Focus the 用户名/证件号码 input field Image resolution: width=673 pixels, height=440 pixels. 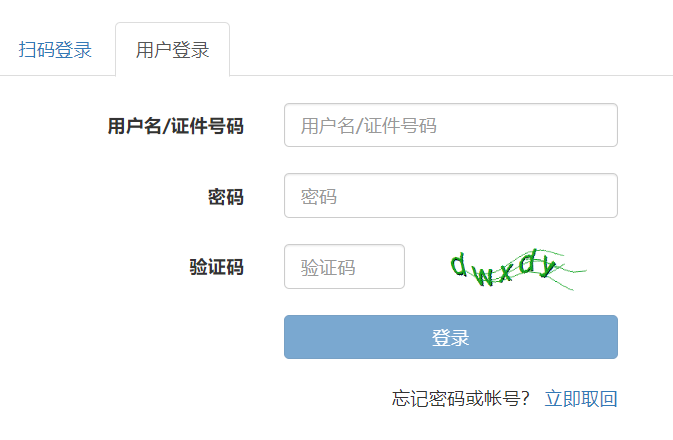click(x=451, y=125)
